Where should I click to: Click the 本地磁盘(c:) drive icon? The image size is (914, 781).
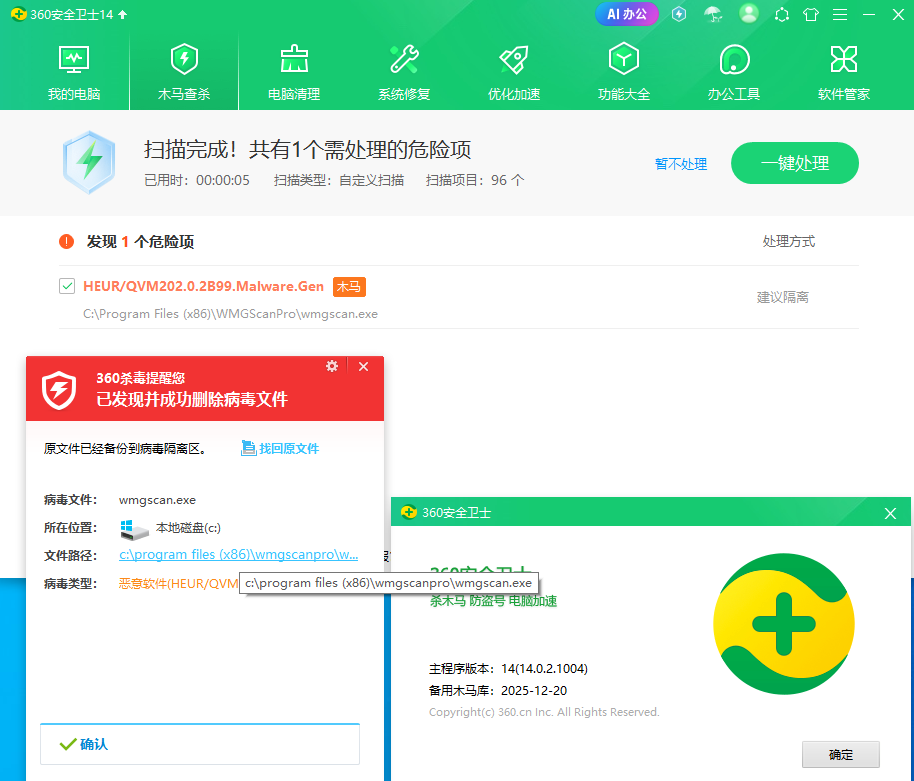pos(135,529)
